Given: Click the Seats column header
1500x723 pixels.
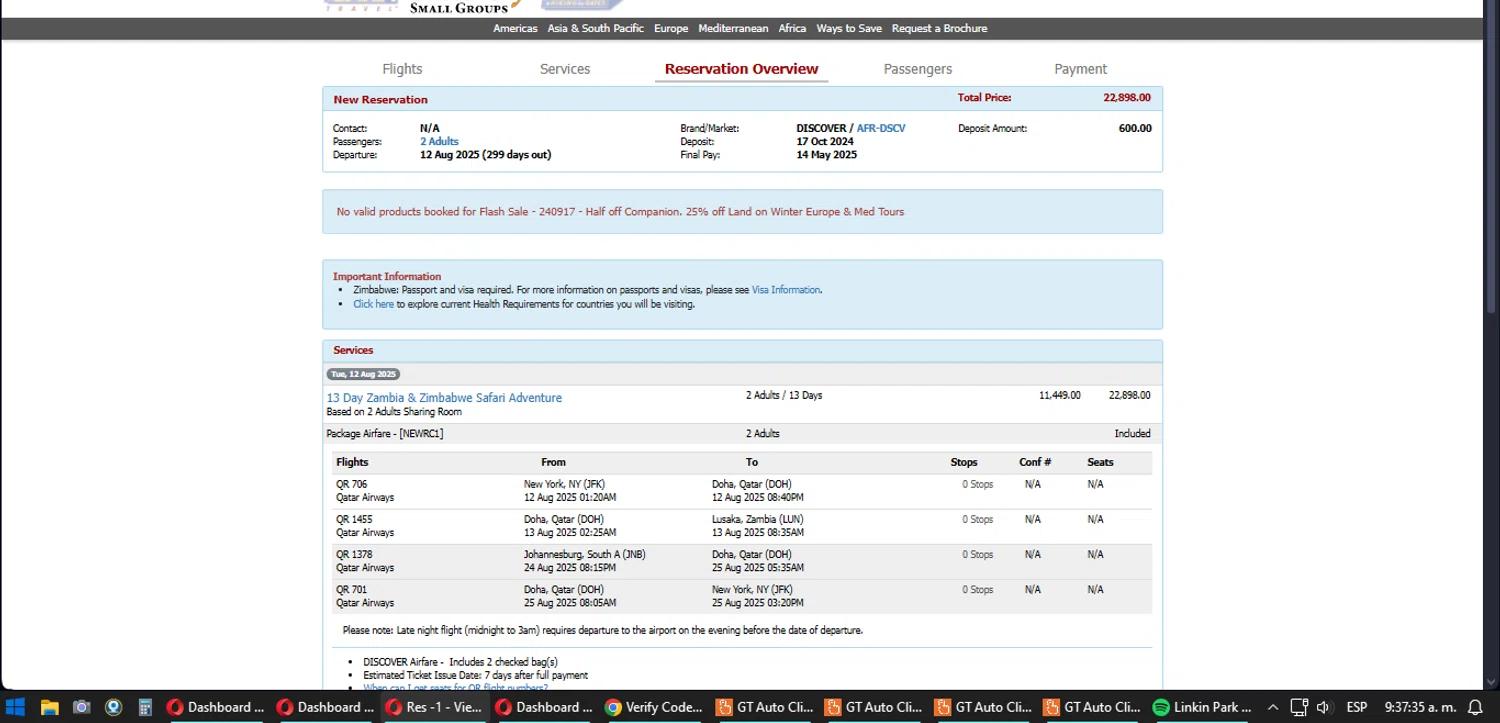Looking at the screenshot, I should pyautogui.click(x=1100, y=462).
